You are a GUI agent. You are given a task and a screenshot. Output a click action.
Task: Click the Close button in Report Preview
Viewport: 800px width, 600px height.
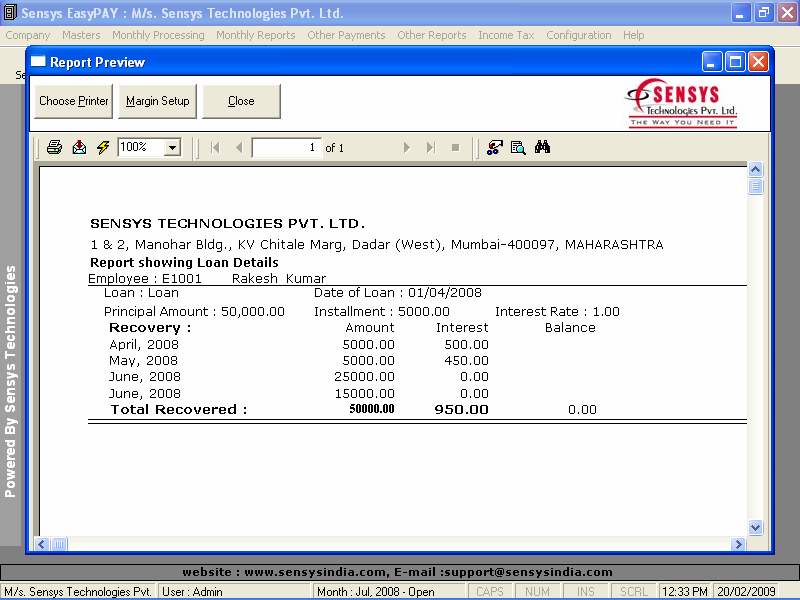click(x=241, y=101)
